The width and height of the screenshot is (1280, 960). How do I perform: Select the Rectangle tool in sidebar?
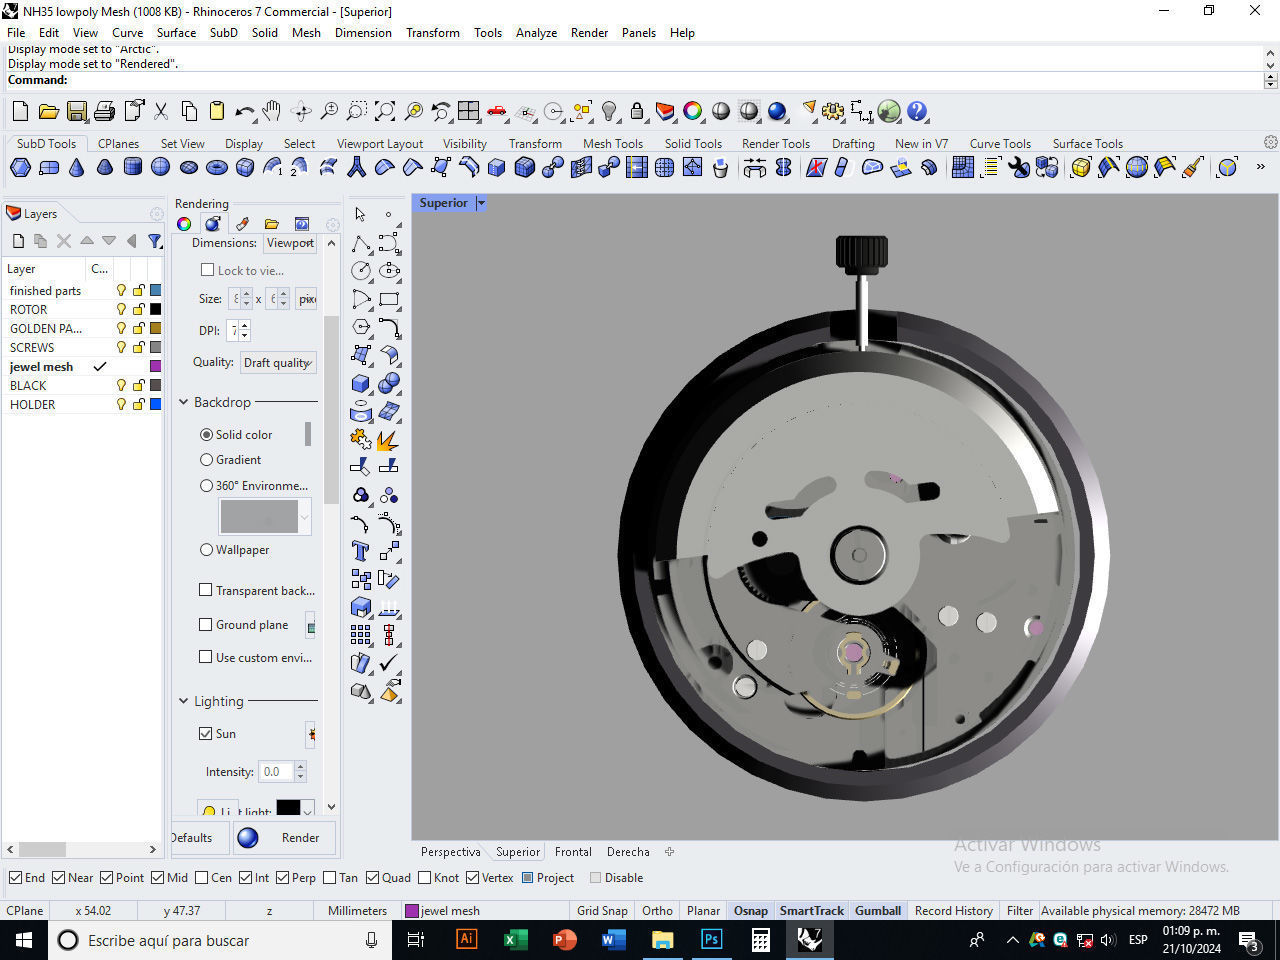(389, 299)
